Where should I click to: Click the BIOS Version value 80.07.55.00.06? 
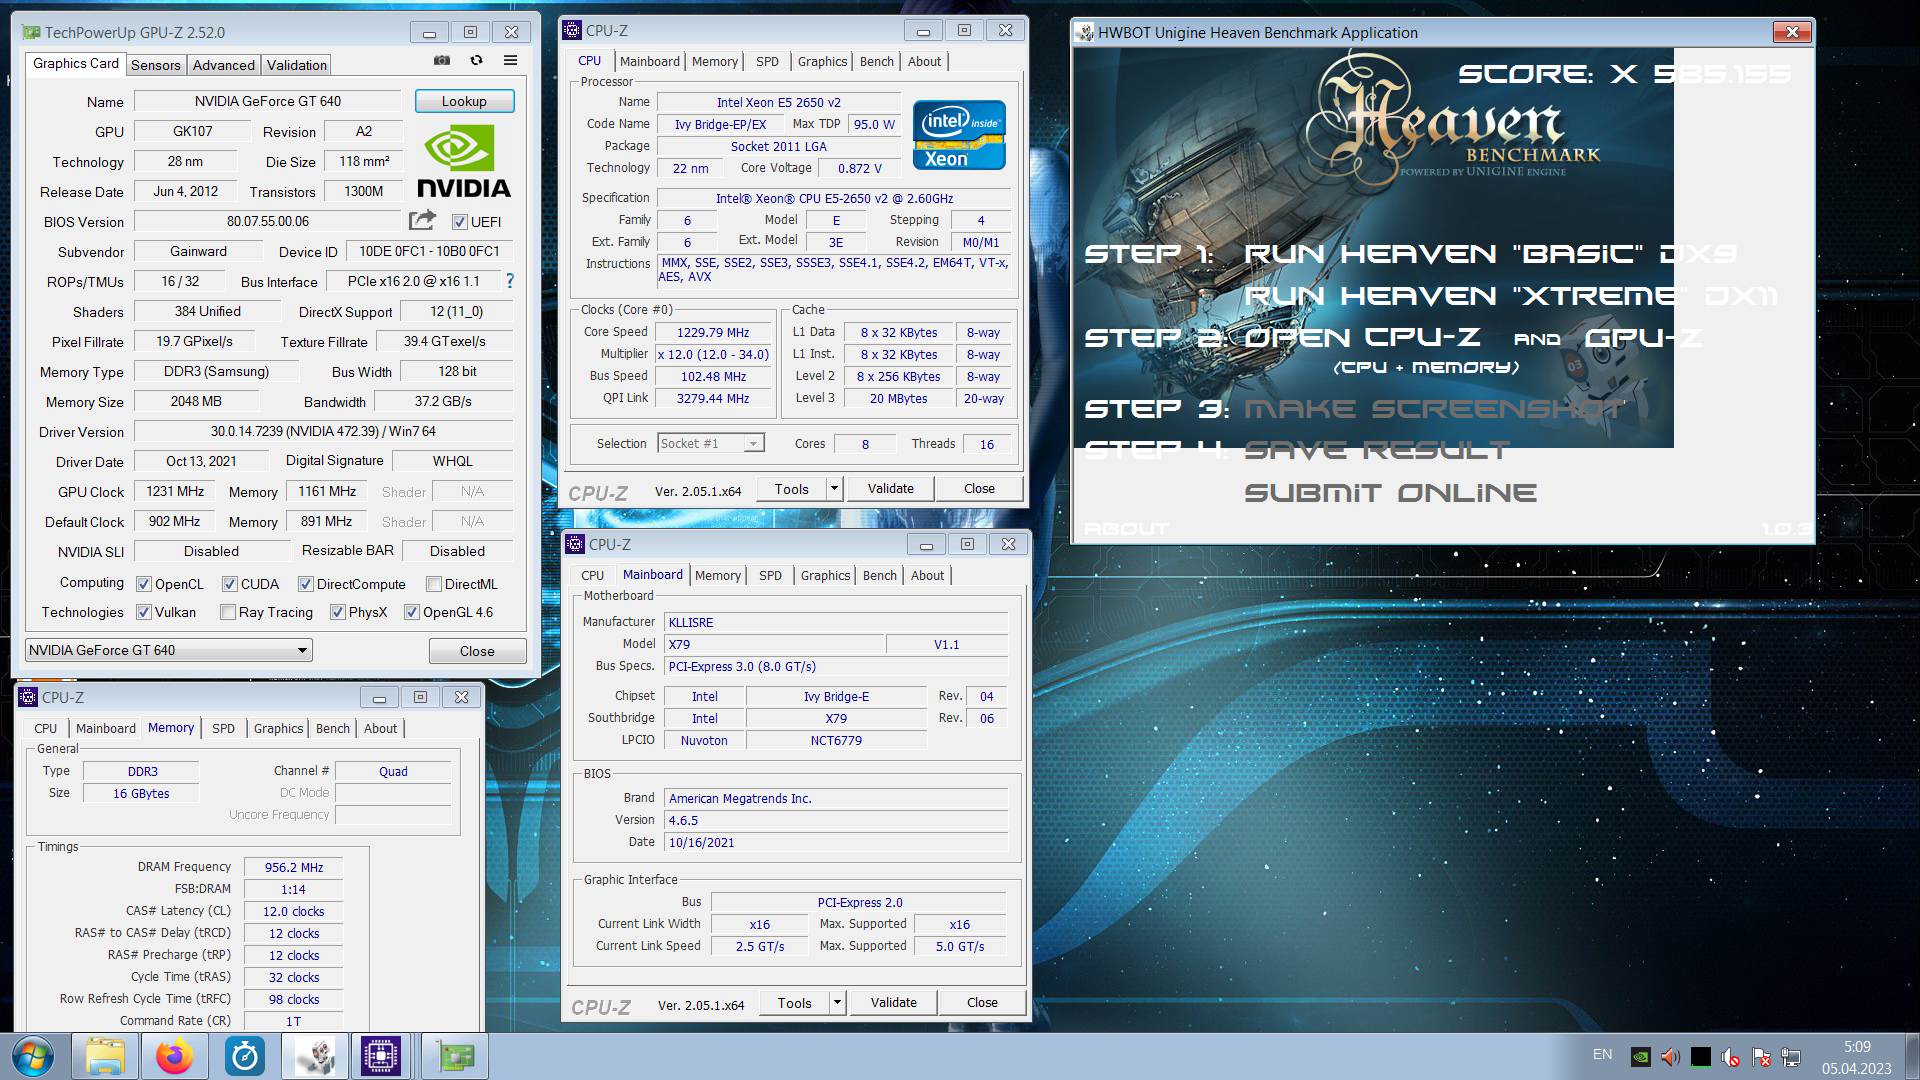(268, 221)
